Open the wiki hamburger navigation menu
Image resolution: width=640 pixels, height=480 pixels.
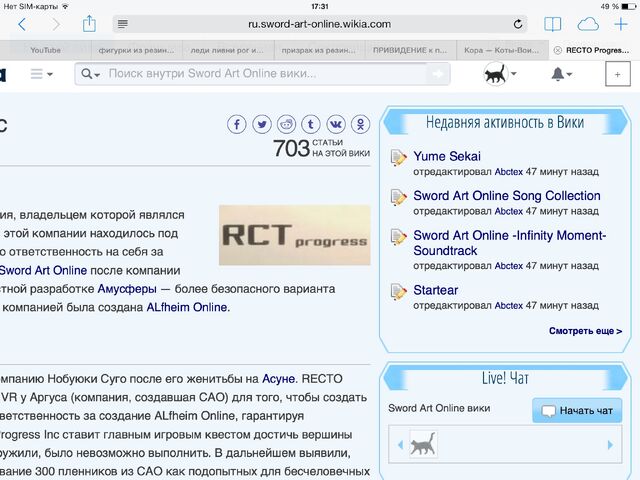41,74
